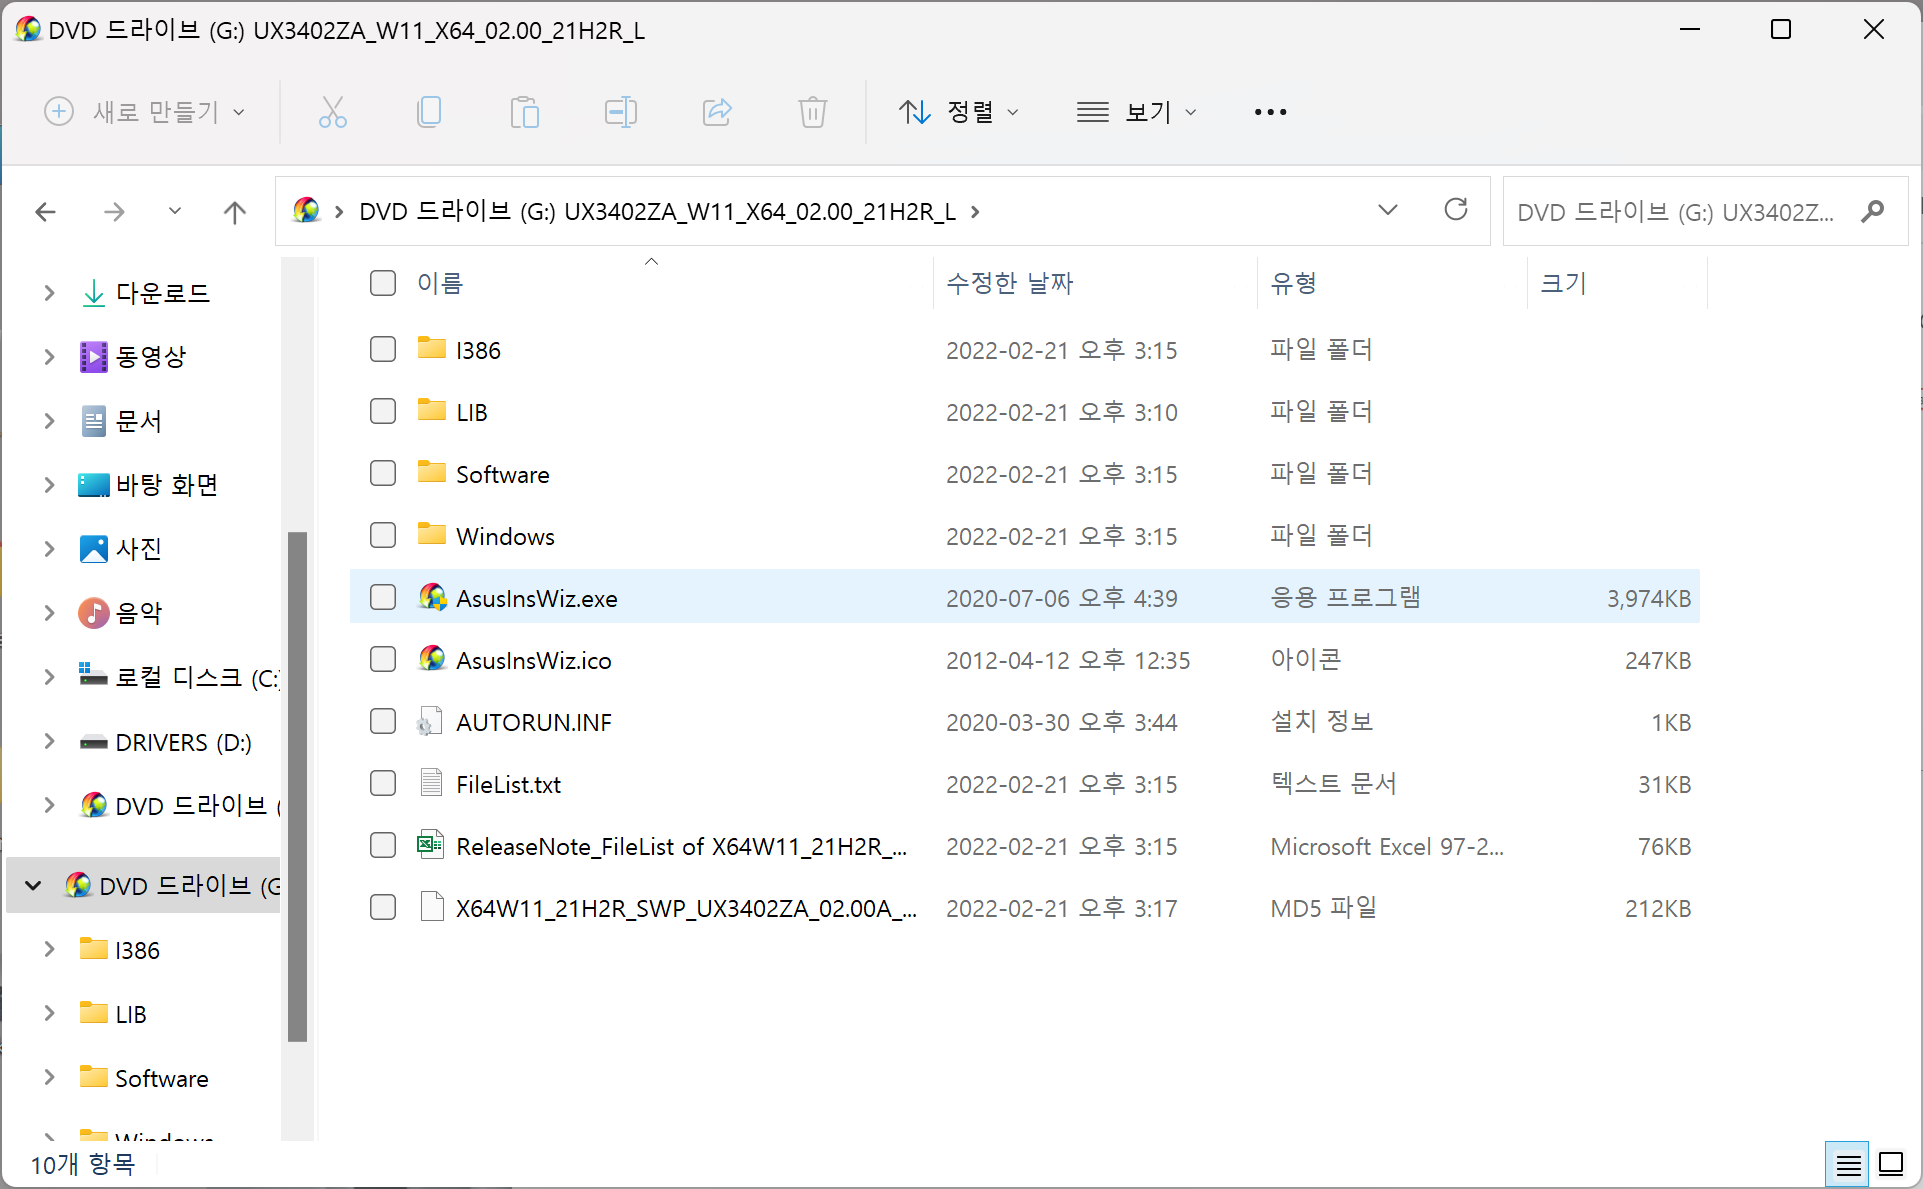Expand the 다운로드 tree node
This screenshot has height=1189, width=1923.
click(49, 293)
